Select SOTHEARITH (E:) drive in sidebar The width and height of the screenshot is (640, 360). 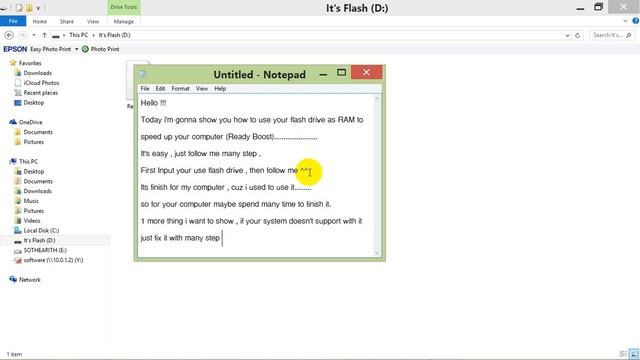pos(45,250)
